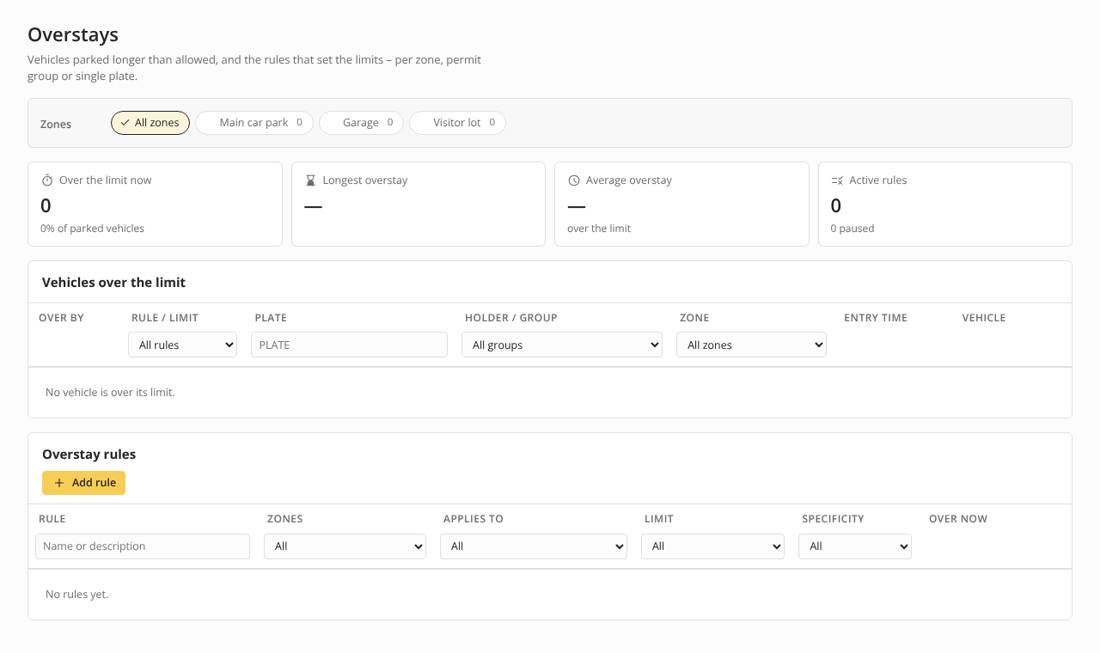Viewport: 1100px width, 653px height.
Task: Click the No rules yet message
Action: click(76, 594)
